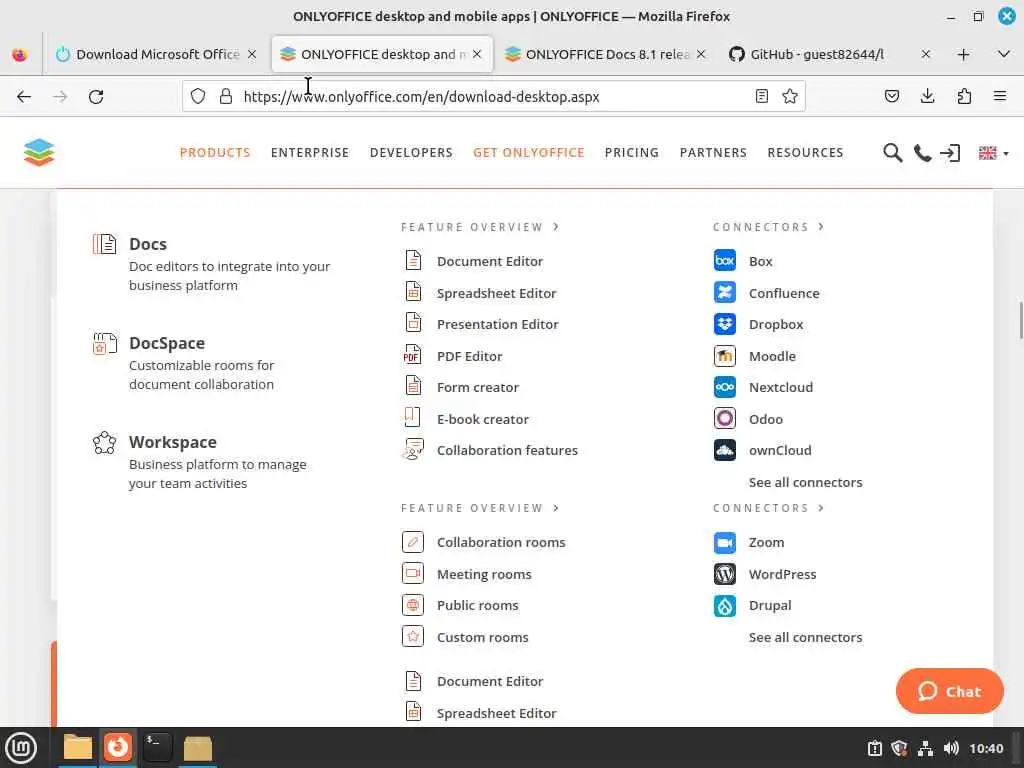Reload the current page
1024x768 pixels.
pyautogui.click(x=96, y=97)
